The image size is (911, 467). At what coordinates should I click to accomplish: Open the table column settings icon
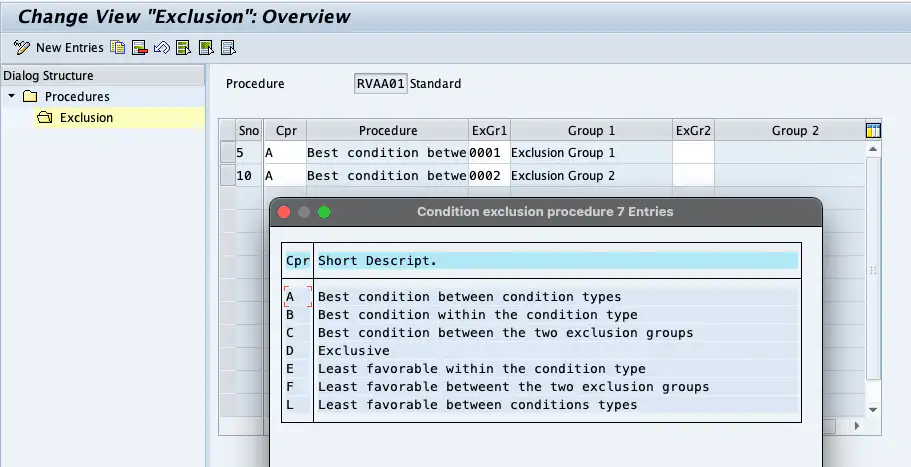pos(873,131)
